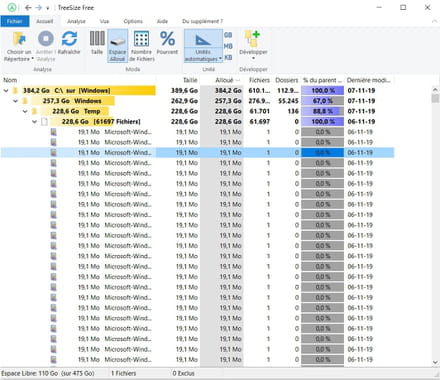Image resolution: width=440 pixels, height=380 pixels.
Task: Open the Du supplément ? tab
Action: point(202,21)
